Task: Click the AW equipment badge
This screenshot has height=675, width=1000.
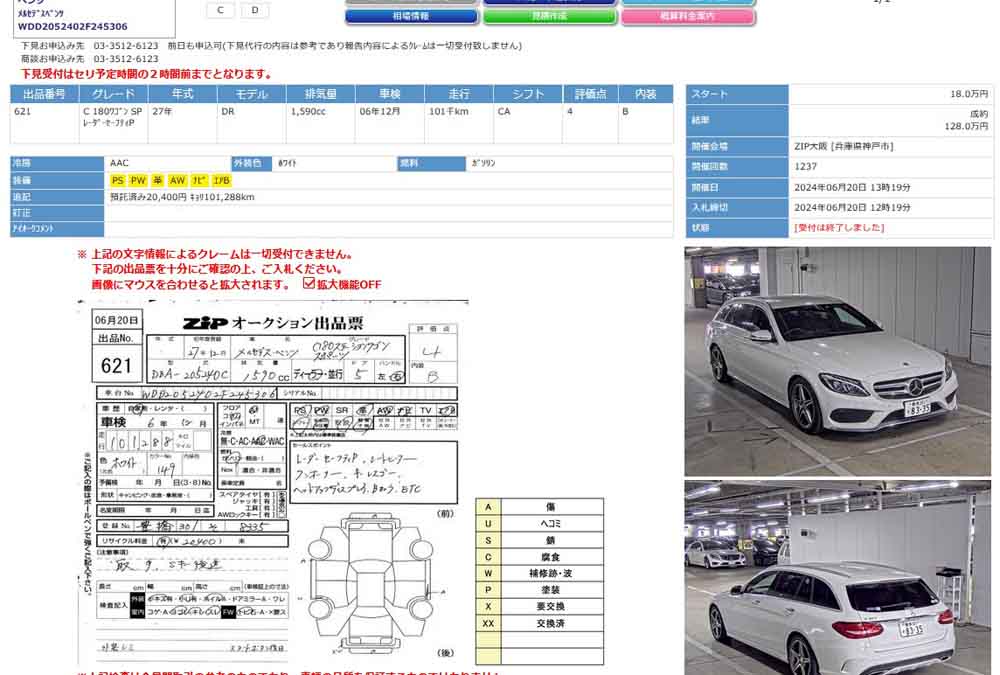Action: pos(177,181)
